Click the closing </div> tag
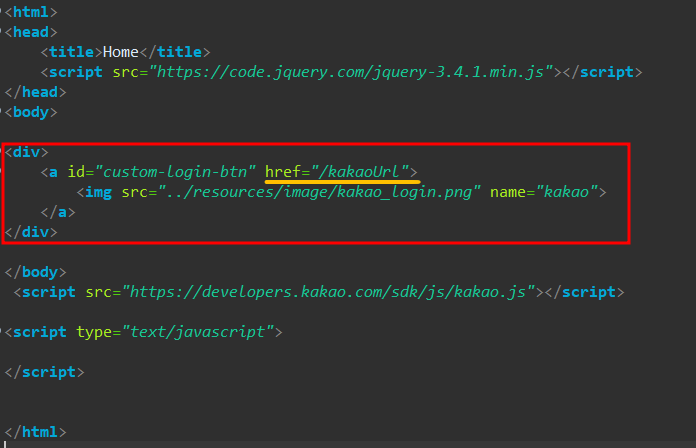The image size is (696, 448). tap(31, 232)
